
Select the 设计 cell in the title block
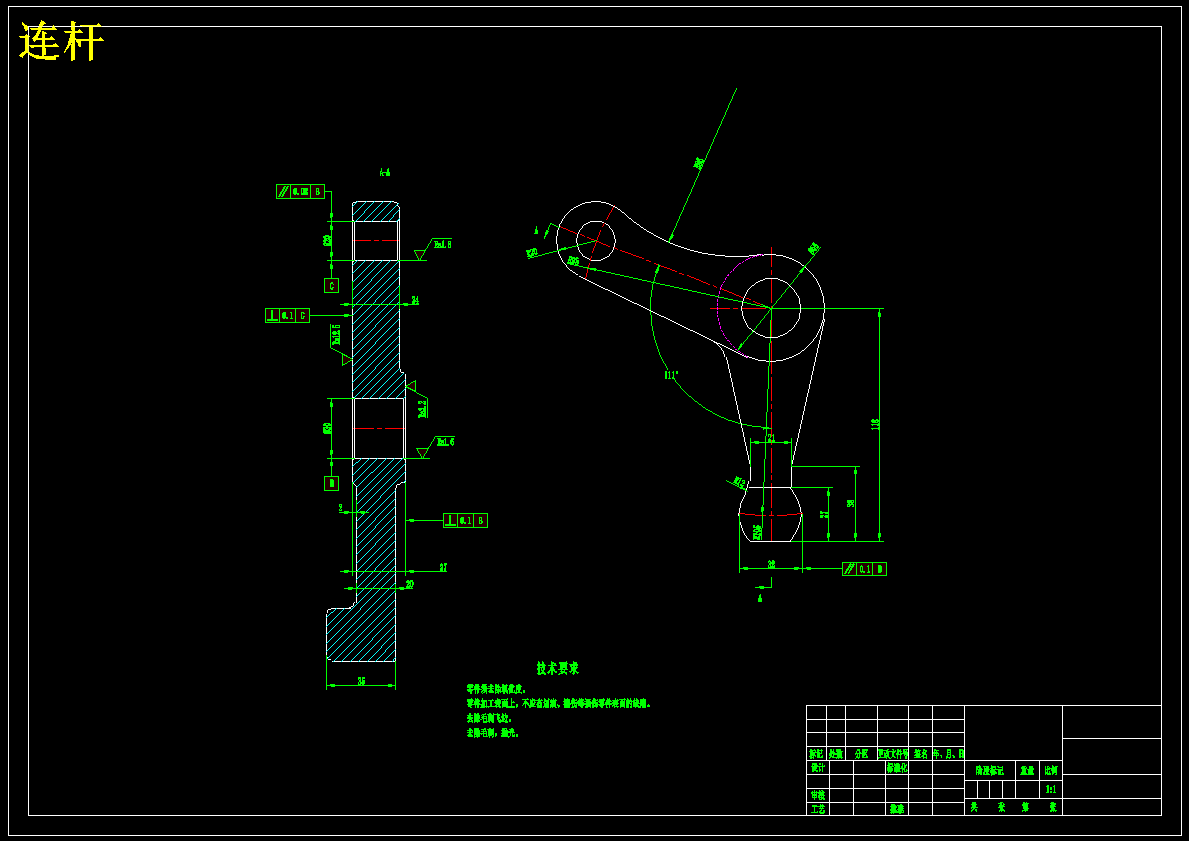coord(817,767)
